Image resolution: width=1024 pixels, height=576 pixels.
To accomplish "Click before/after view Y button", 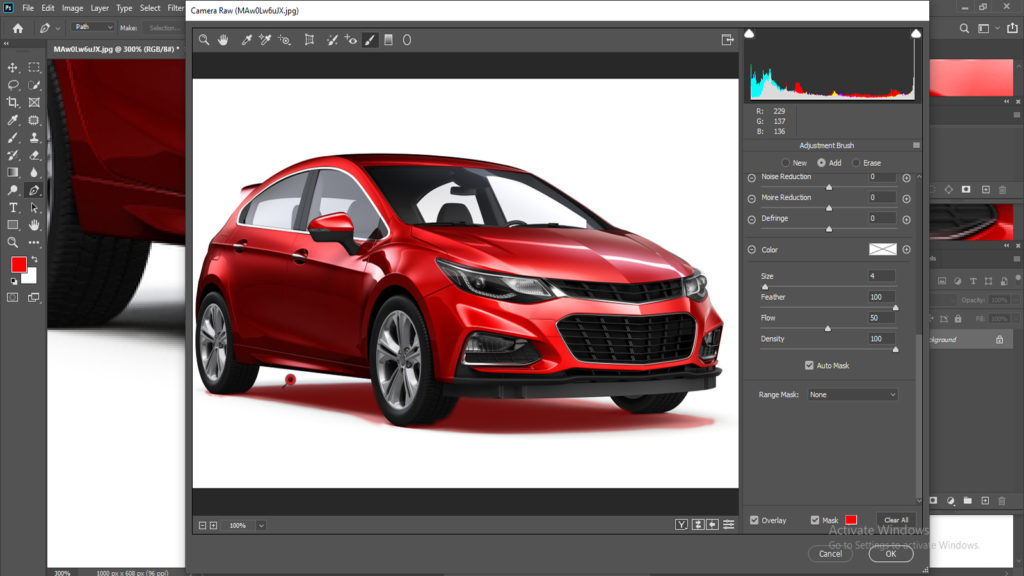I will point(681,524).
